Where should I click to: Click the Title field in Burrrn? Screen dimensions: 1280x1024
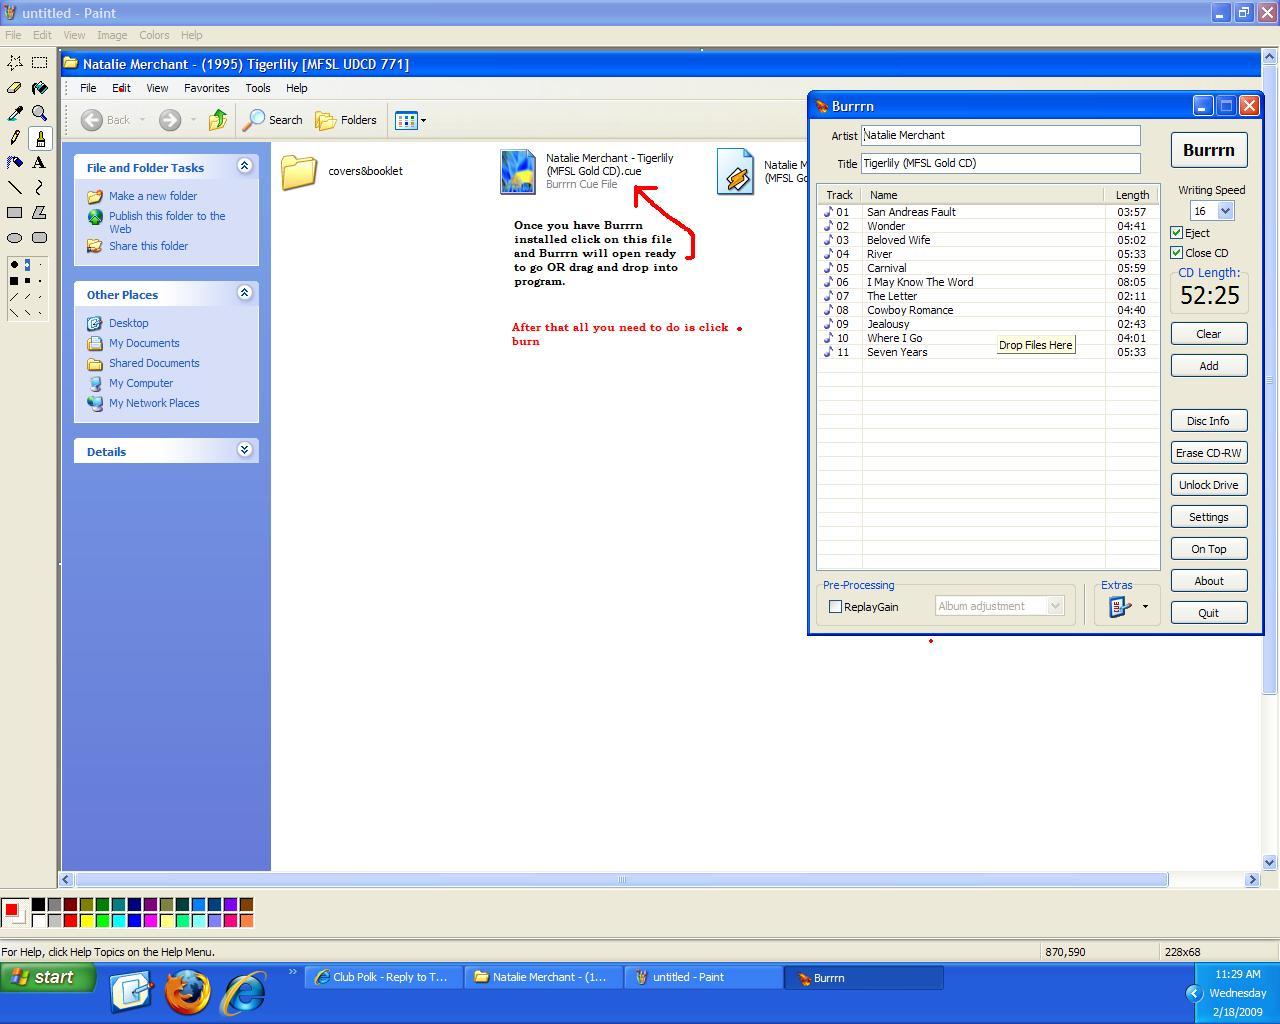[1000, 163]
